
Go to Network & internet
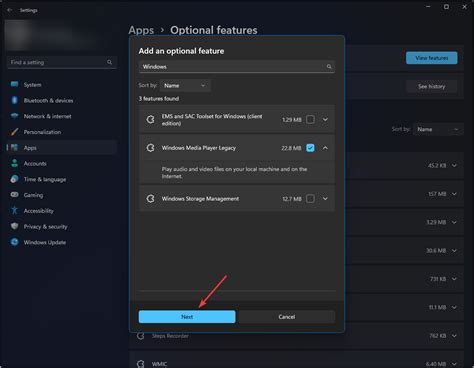tap(62, 116)
